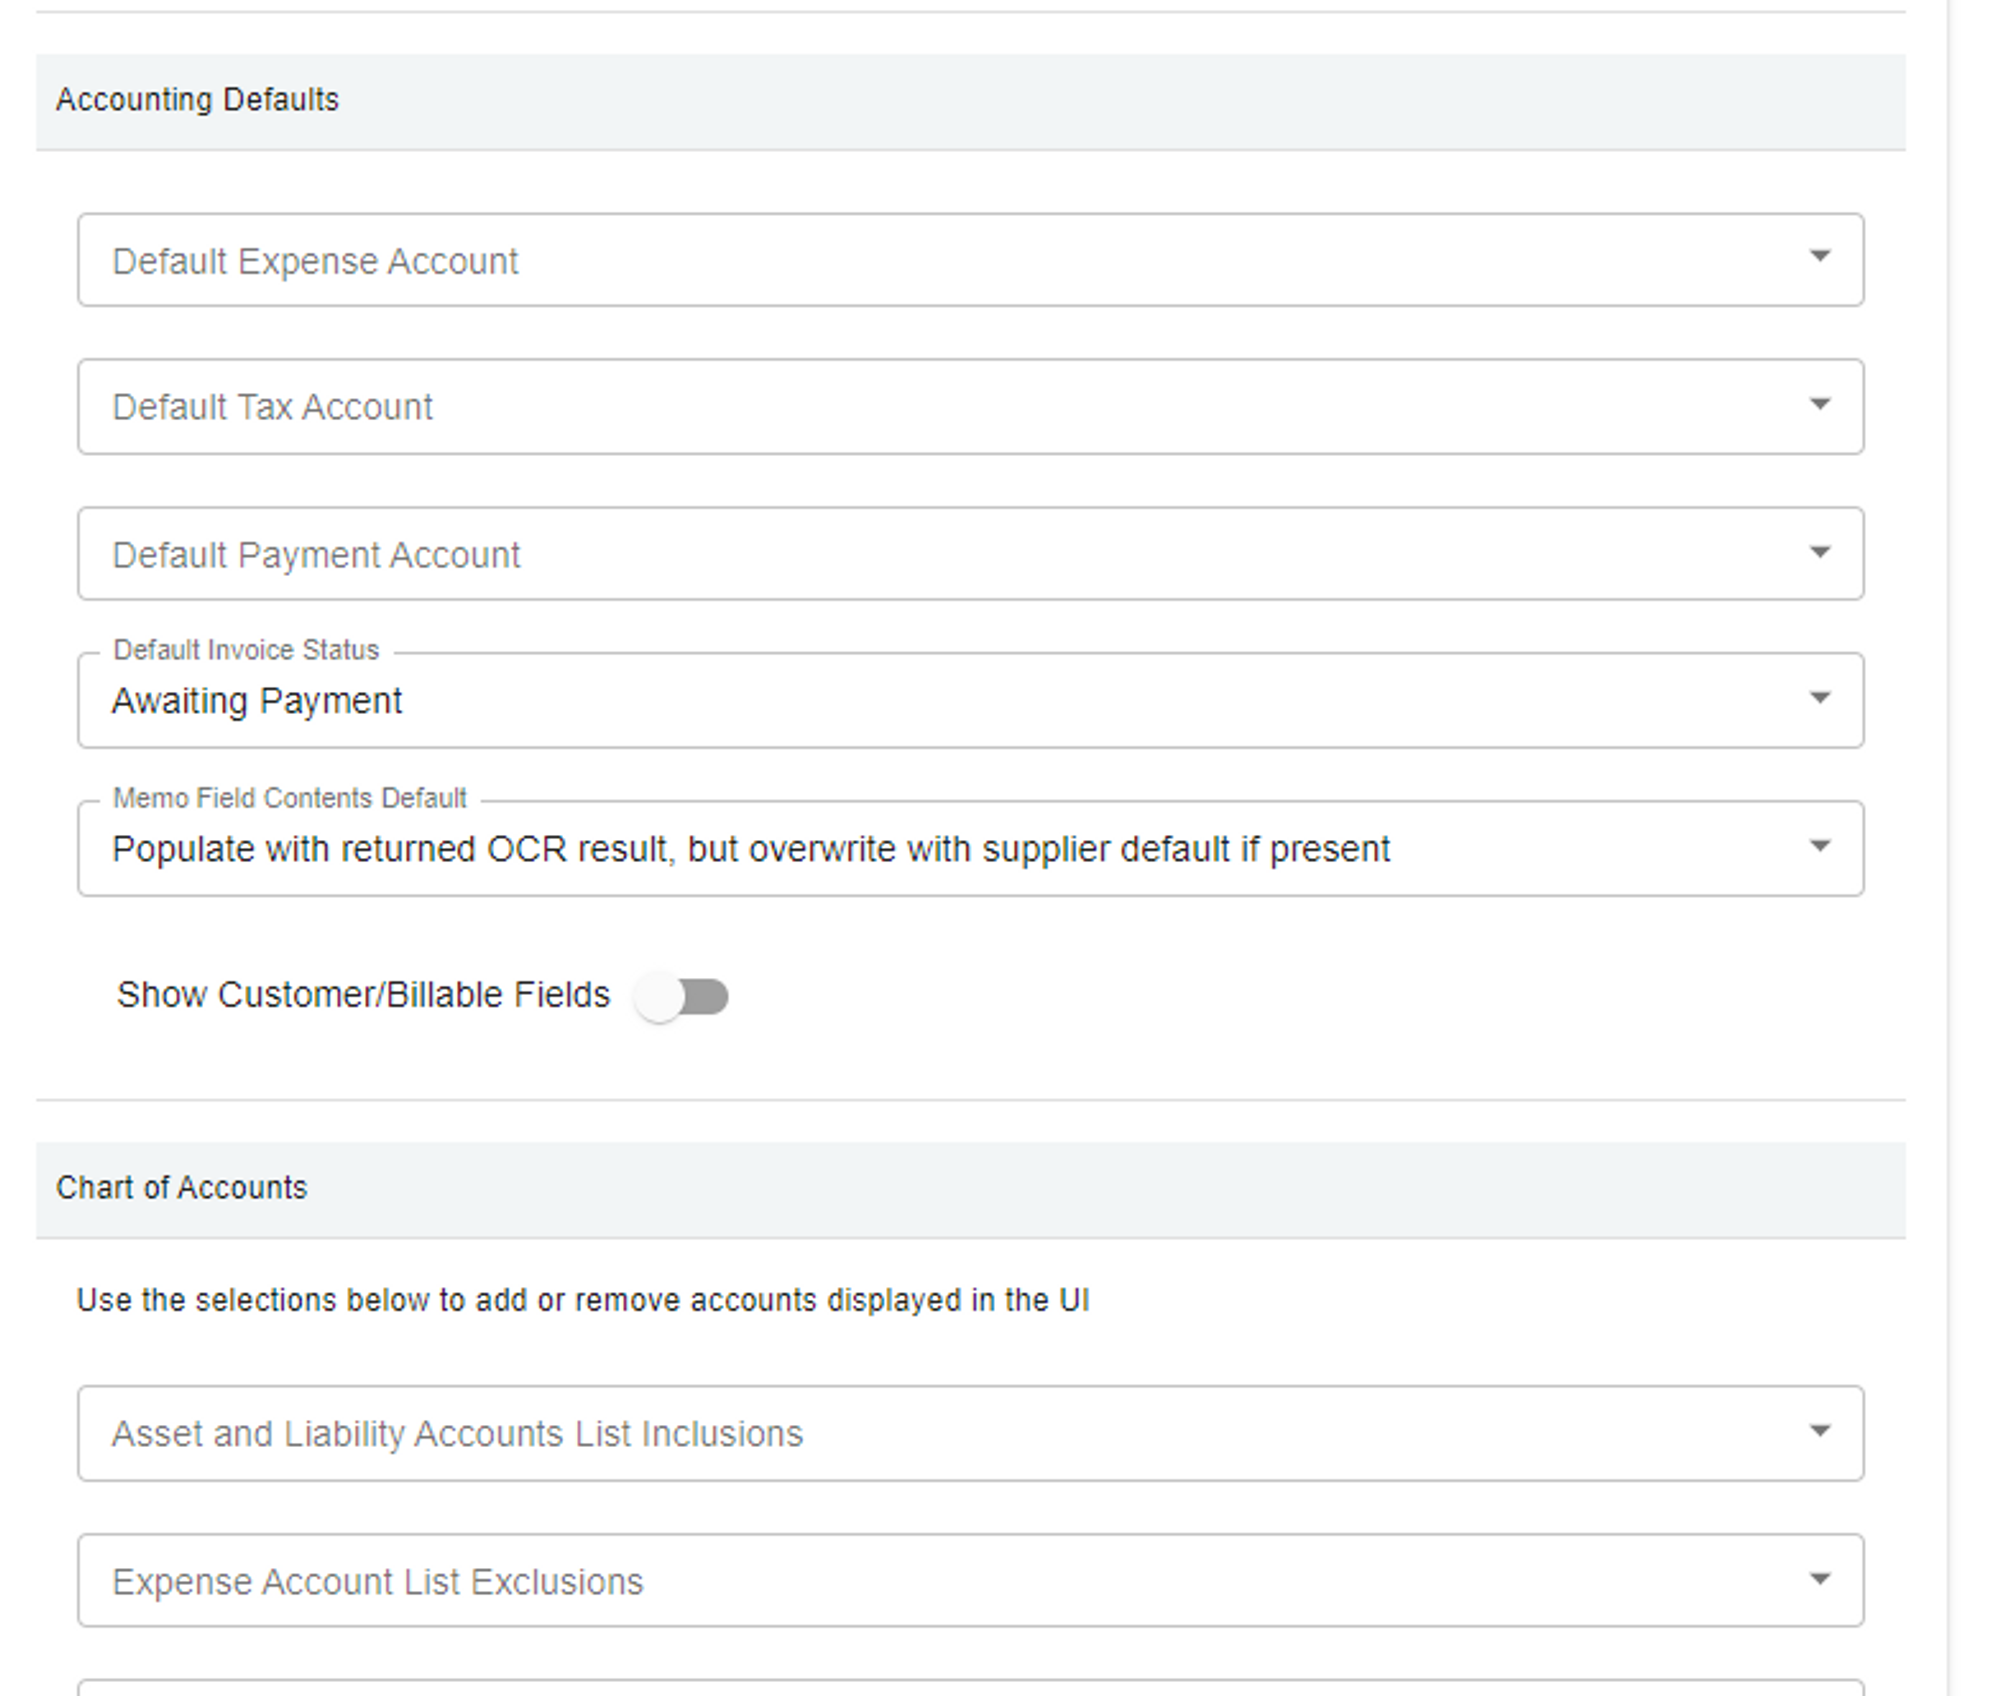Open the Default Tax Account field

click(x=900, y=407)
